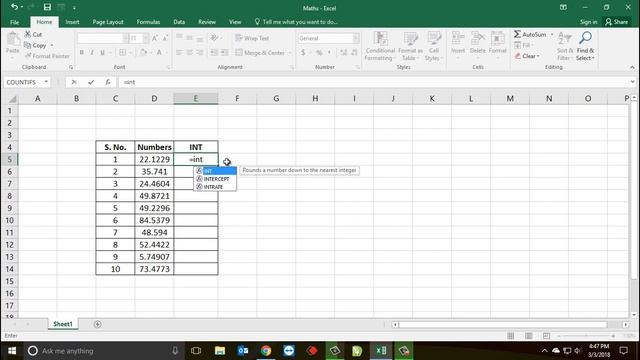Switch to Normal view in status bar
The height and width of the screenshot is (360, 640).
coord(511,336)
